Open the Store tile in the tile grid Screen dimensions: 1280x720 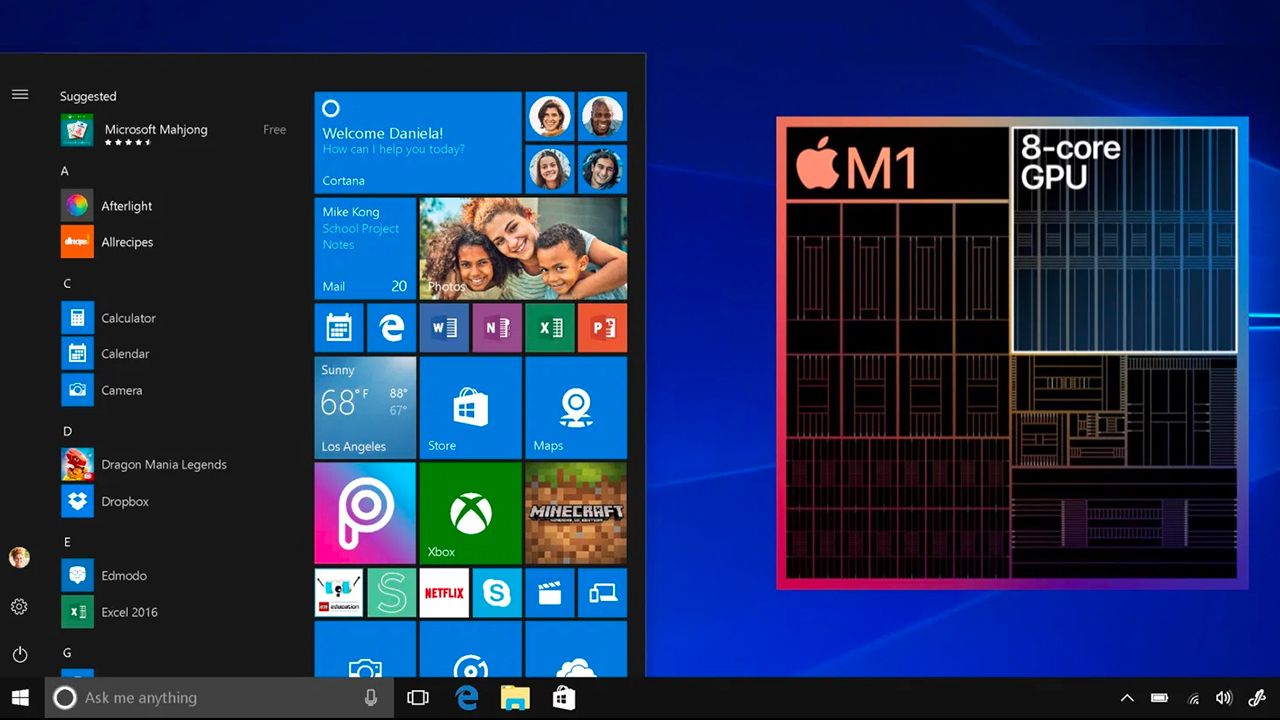point(471,407)
